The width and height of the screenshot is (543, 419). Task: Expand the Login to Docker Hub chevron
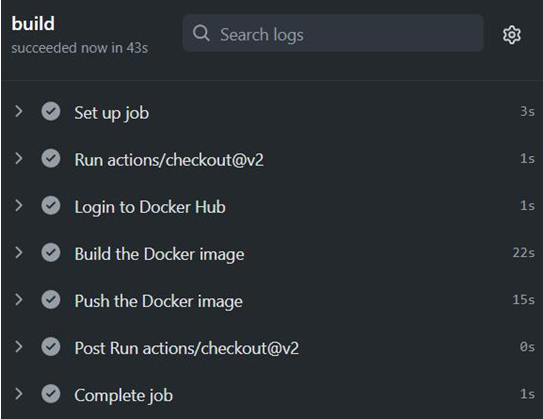point(19,205)
